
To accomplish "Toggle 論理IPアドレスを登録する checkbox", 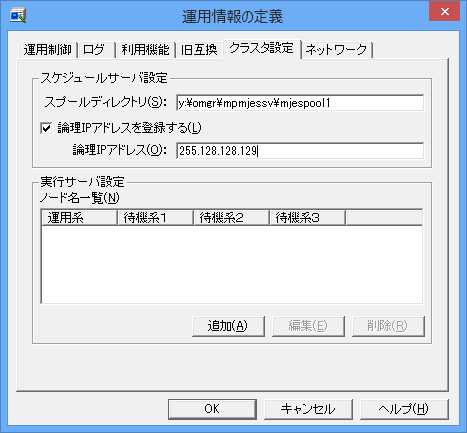I will click(x=46, y=128).
